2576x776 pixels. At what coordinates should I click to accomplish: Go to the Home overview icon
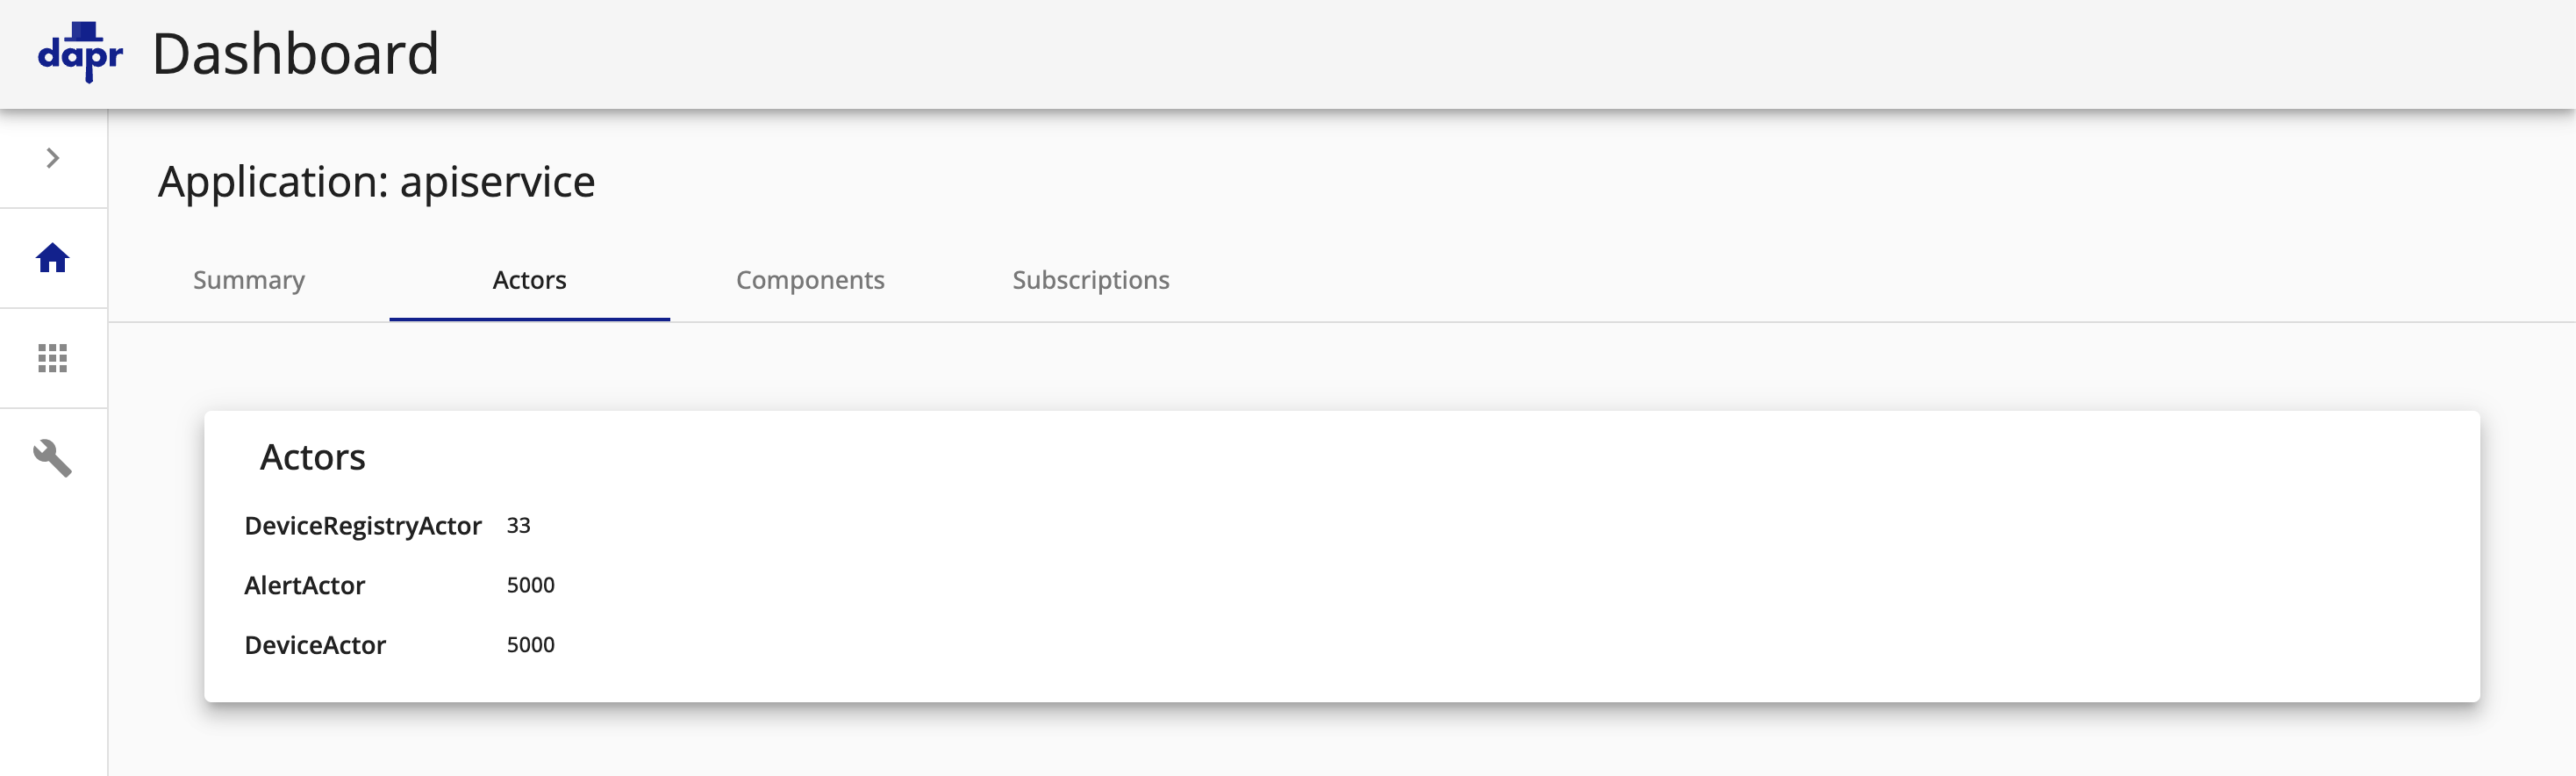[53, 258]
